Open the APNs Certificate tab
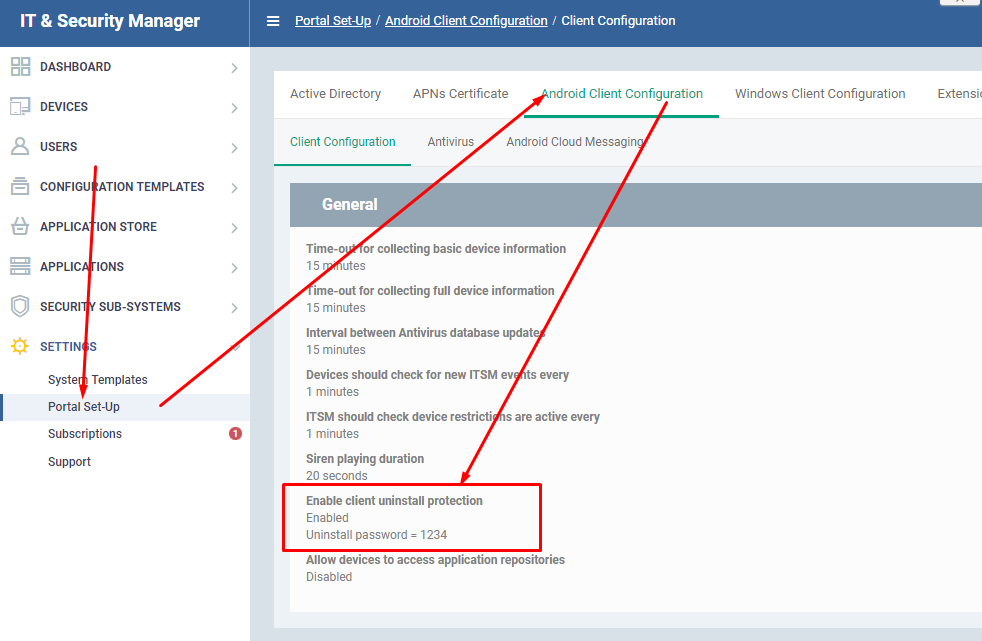 (460, 94)
